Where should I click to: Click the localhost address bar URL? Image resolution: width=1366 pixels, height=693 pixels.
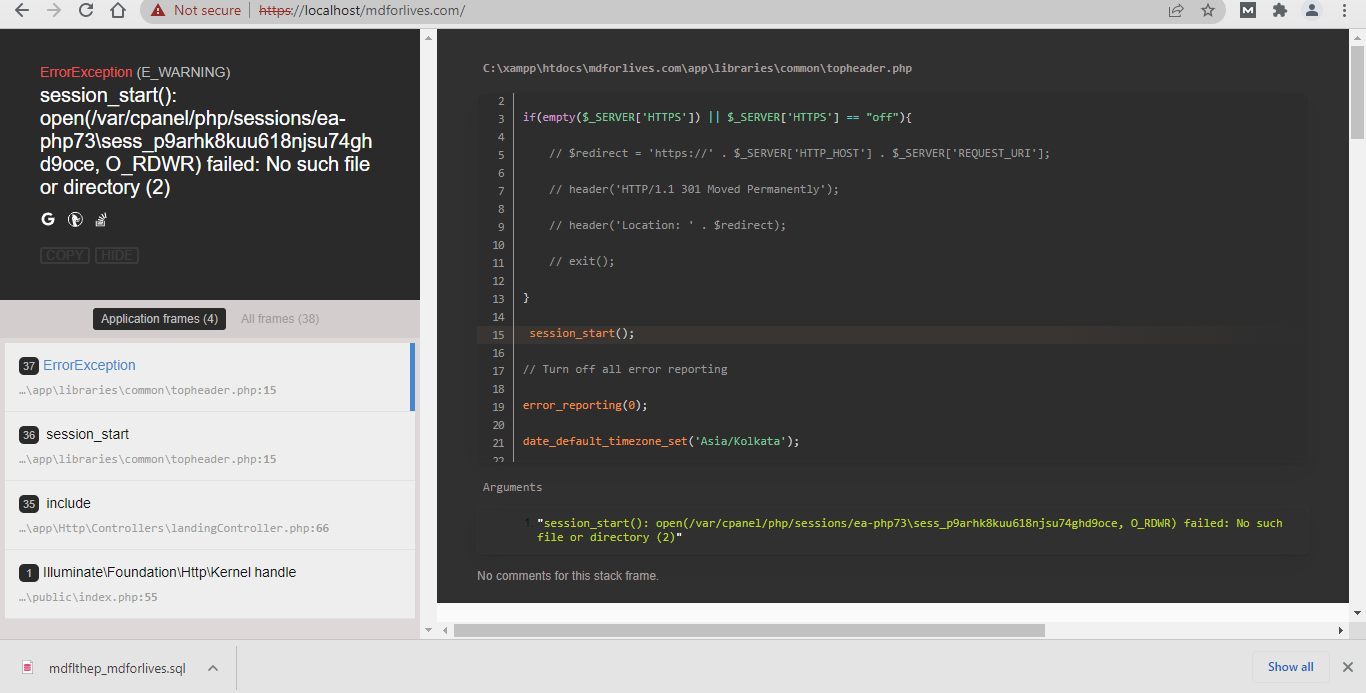click(362, 11)
